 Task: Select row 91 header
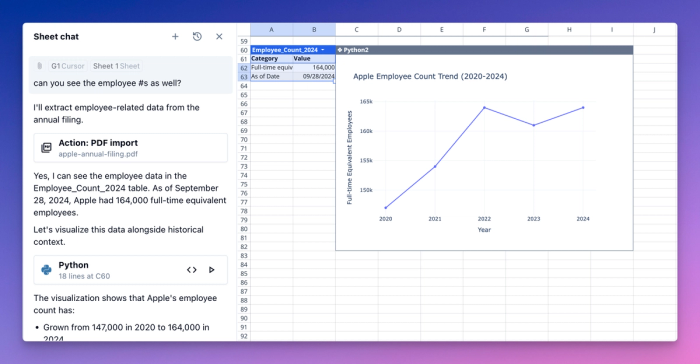coord(244,327)
